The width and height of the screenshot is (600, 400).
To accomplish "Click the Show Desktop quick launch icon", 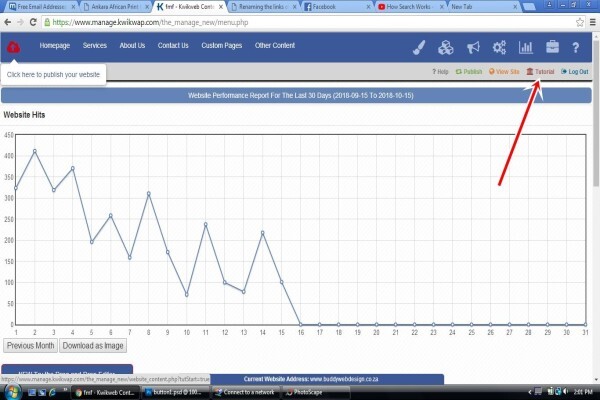I will point(32,392).
